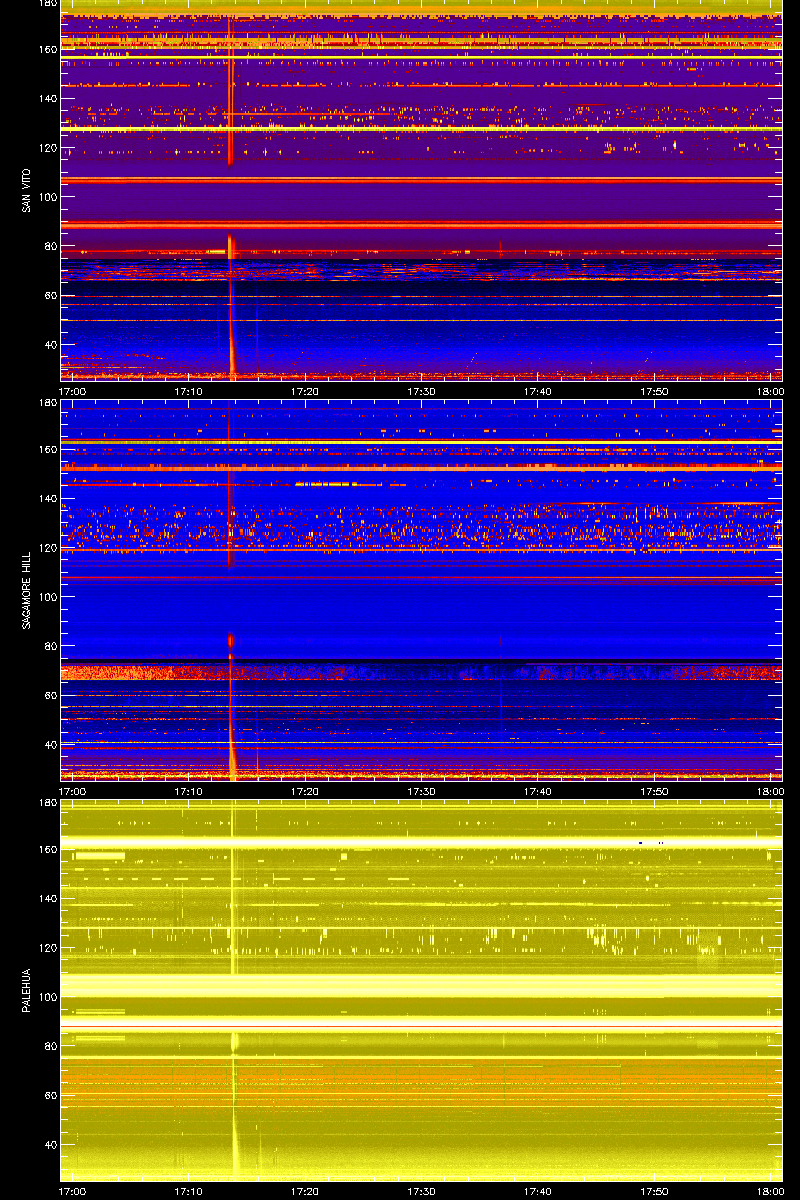Pick the 100 frequency label on Palehua axis

coord(47,997)
